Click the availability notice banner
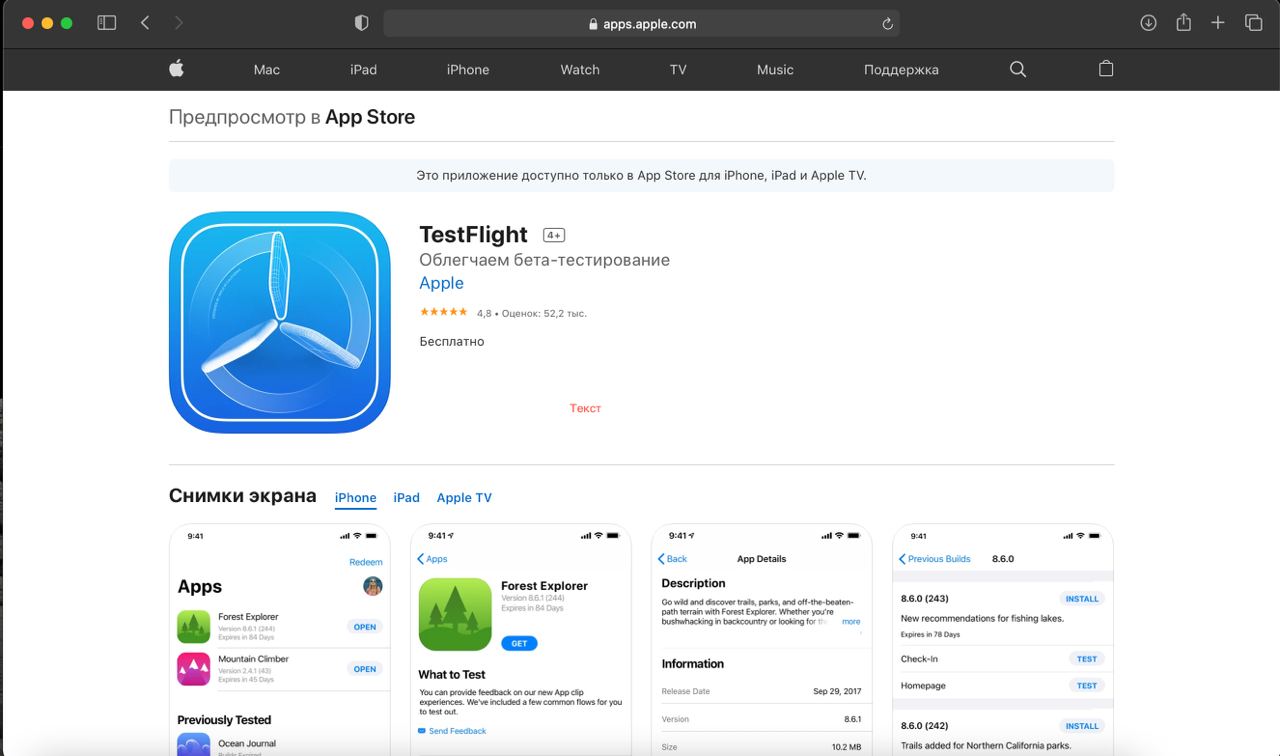1280x756 pixels. click(x=641, y=175)
